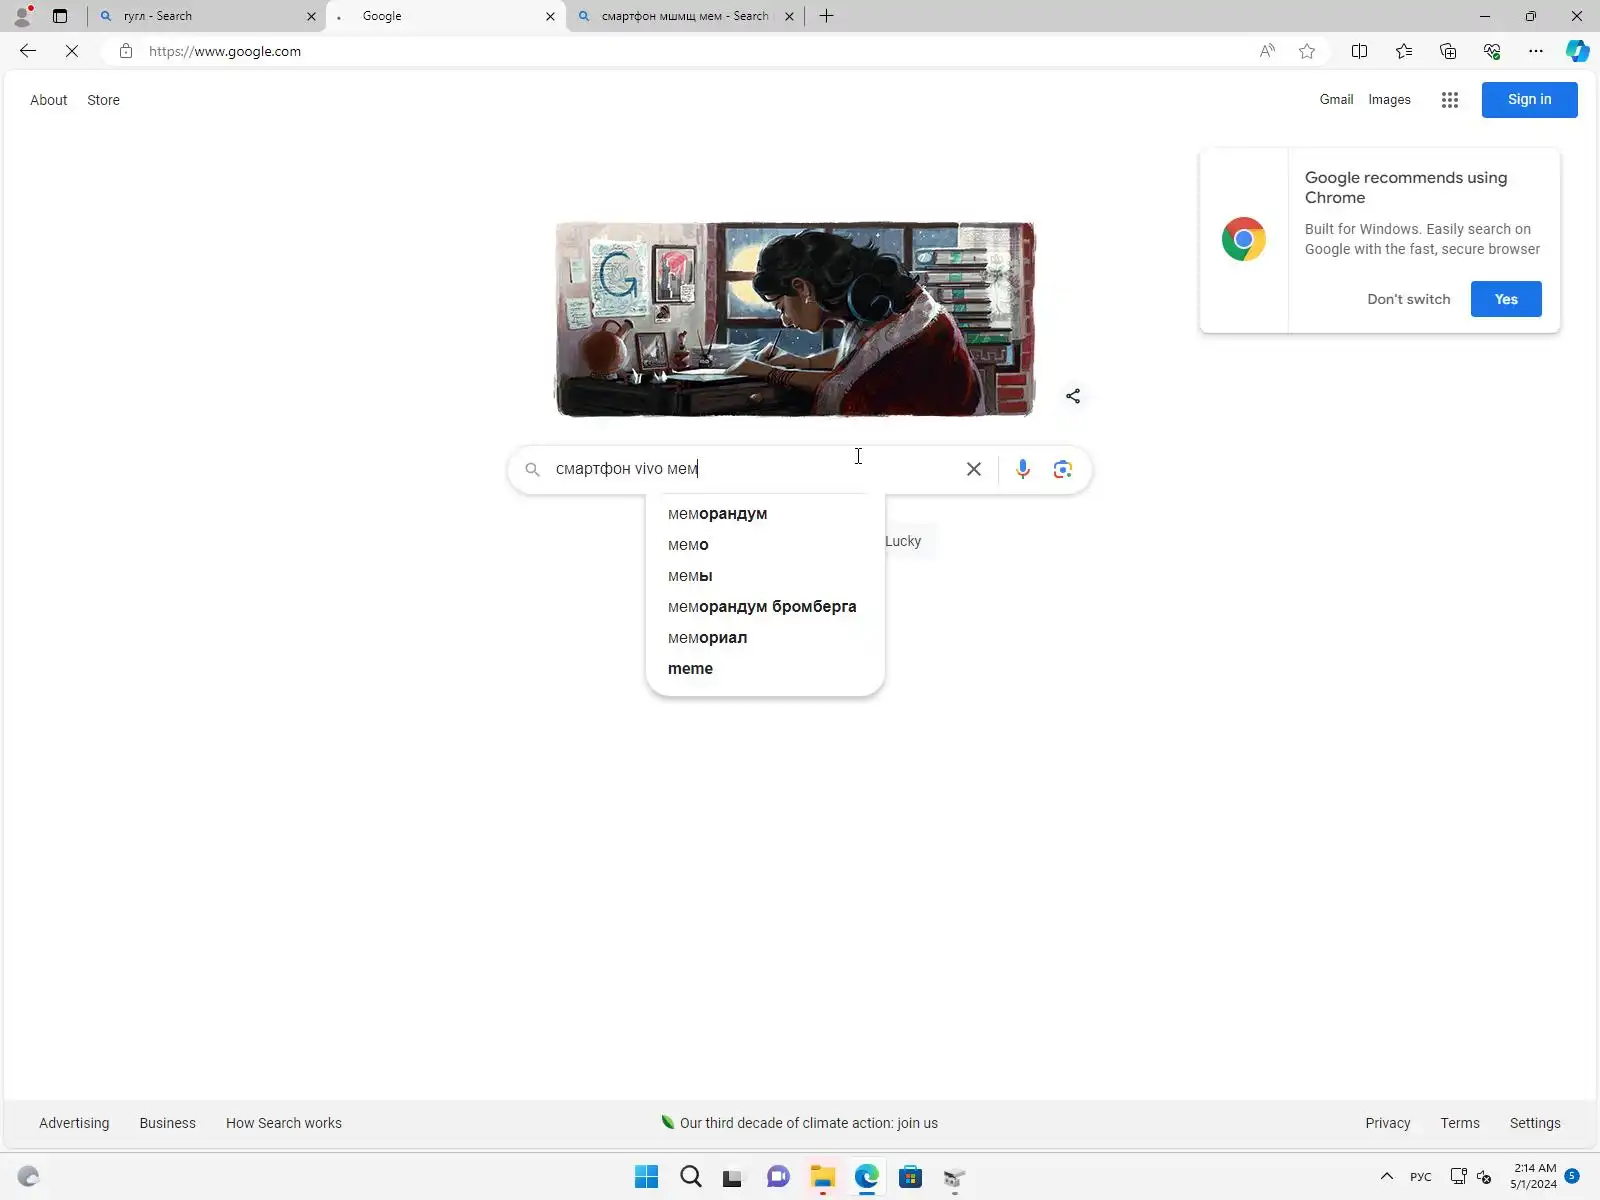Open the Favorites list icon
Screen dimensions: 1600x1200
tap(1404, 51)
